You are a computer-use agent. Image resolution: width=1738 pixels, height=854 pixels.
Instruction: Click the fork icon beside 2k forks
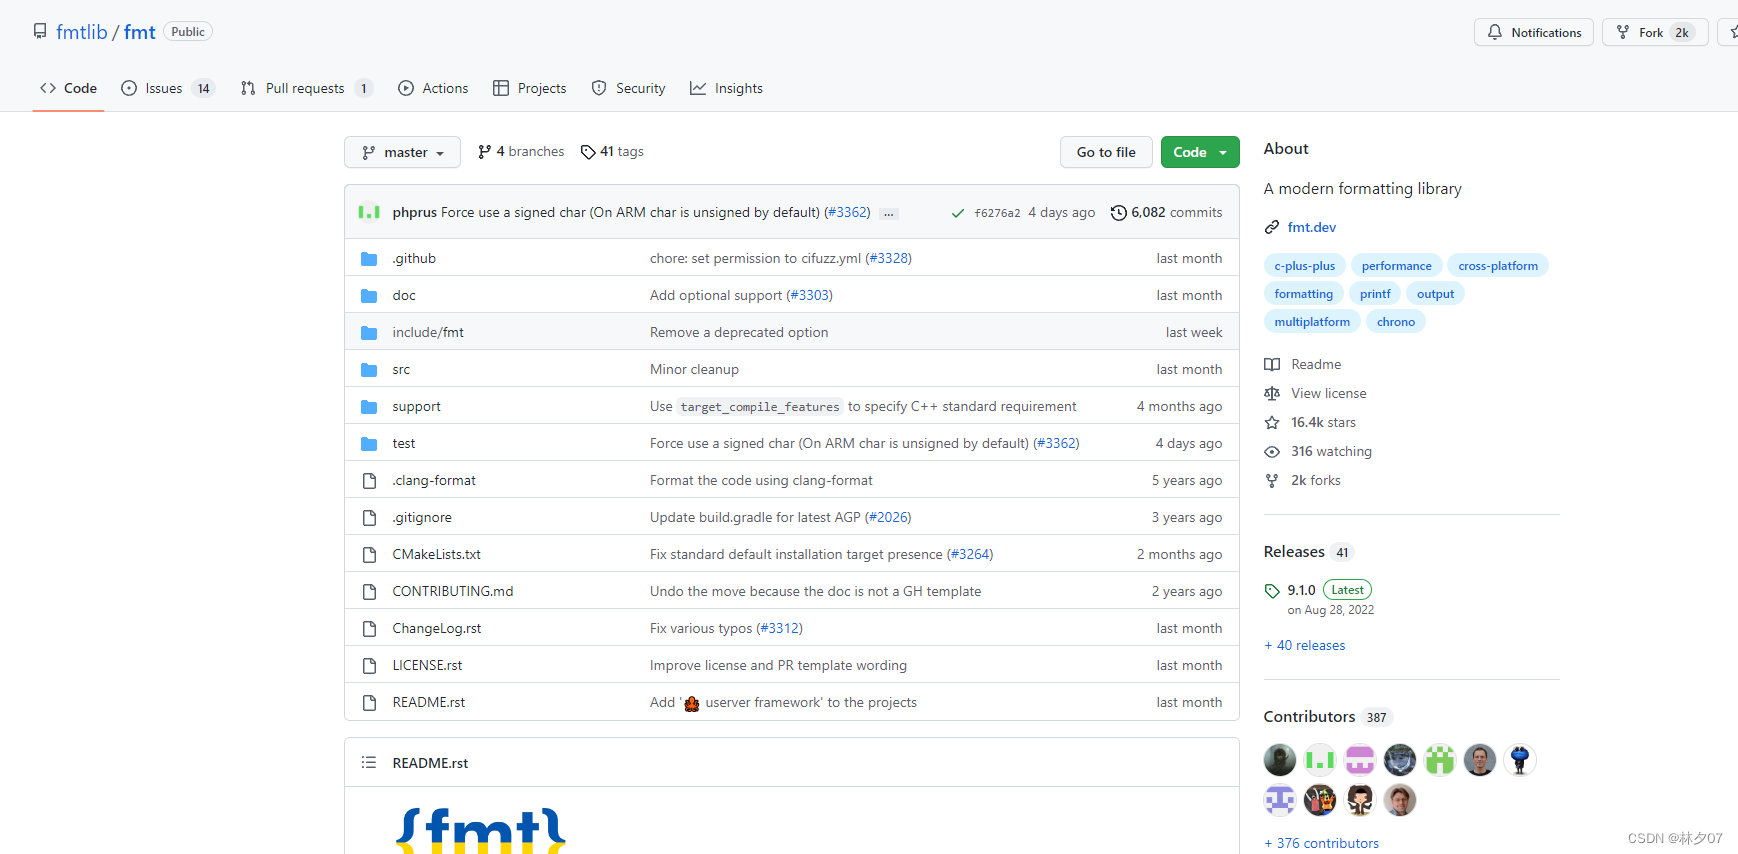point(1272,480)
